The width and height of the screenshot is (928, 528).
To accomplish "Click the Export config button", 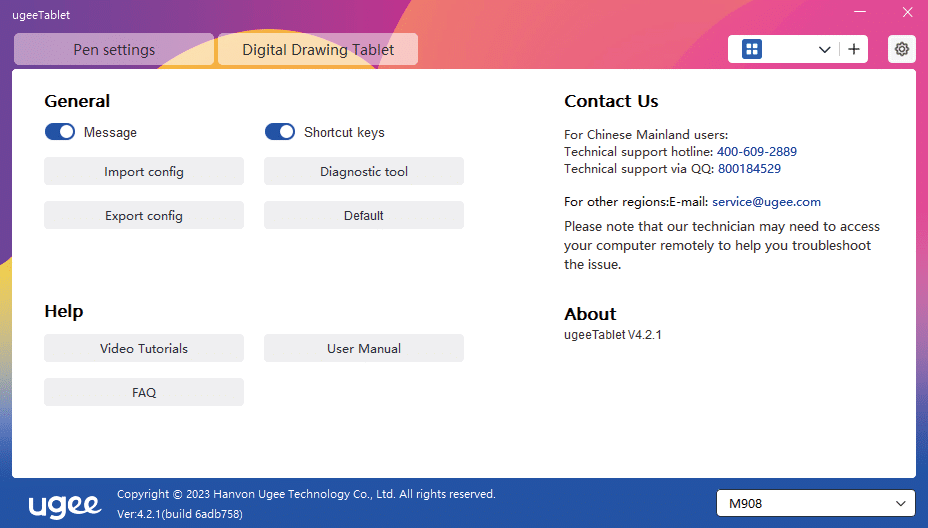I will click(144, 215).
